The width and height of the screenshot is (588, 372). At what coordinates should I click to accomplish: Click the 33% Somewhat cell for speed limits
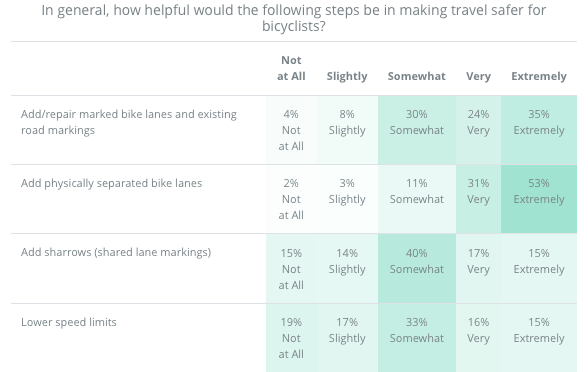click(417, 338)
